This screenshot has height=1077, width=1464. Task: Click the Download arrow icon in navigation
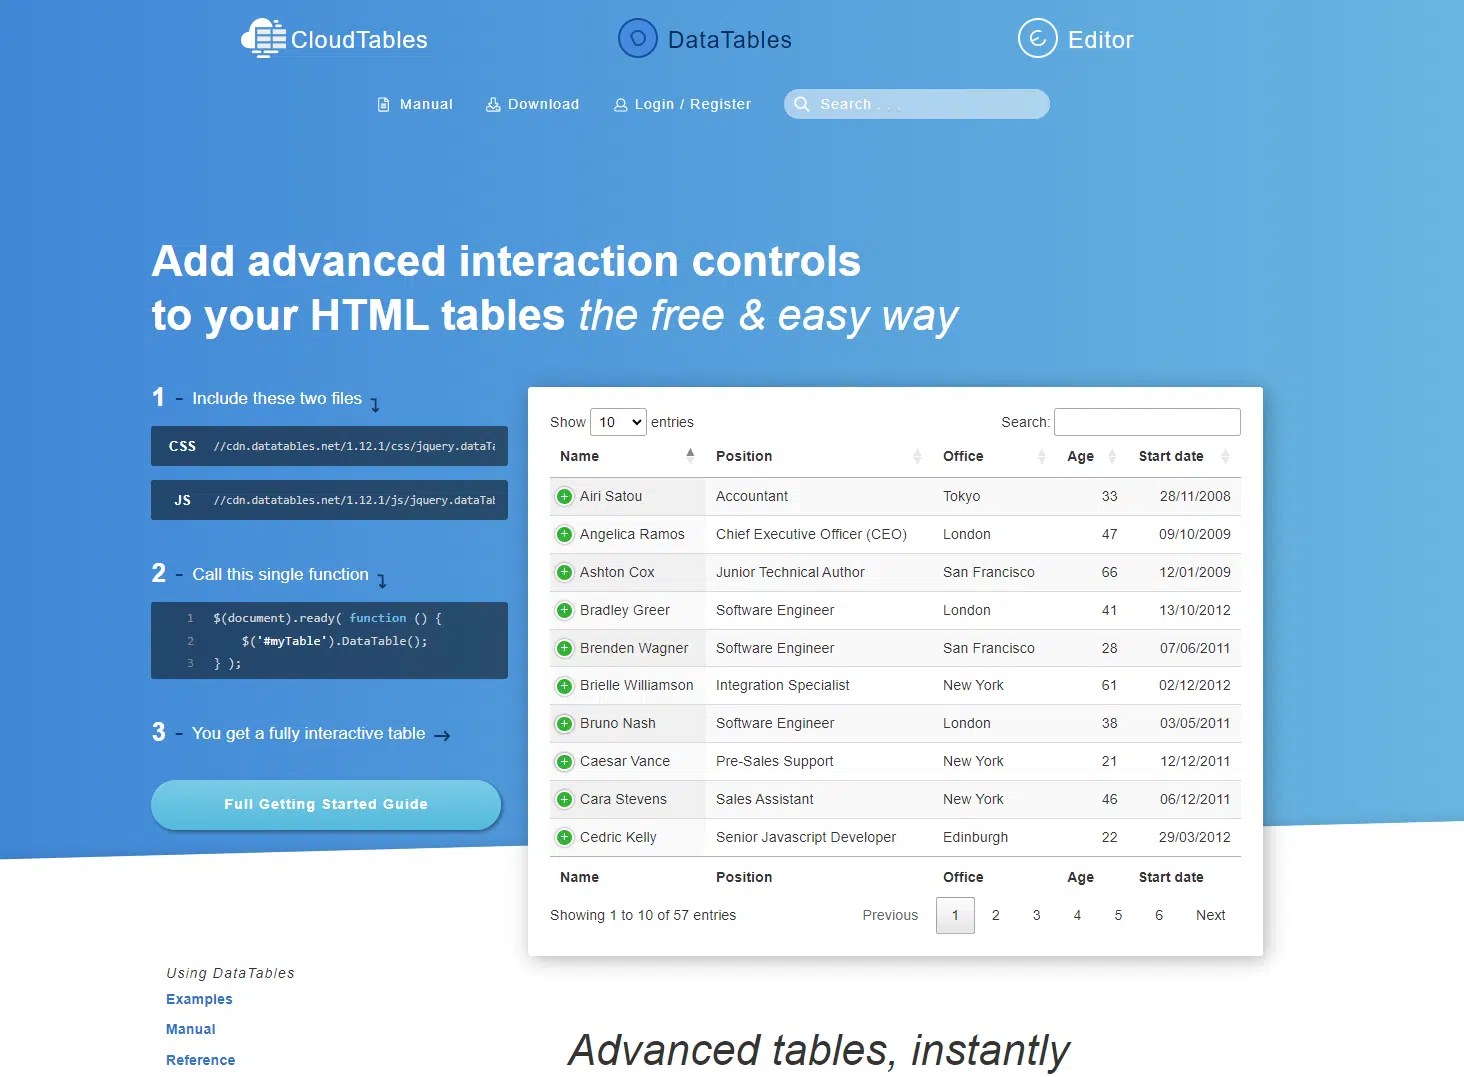[x=492, y=104]
